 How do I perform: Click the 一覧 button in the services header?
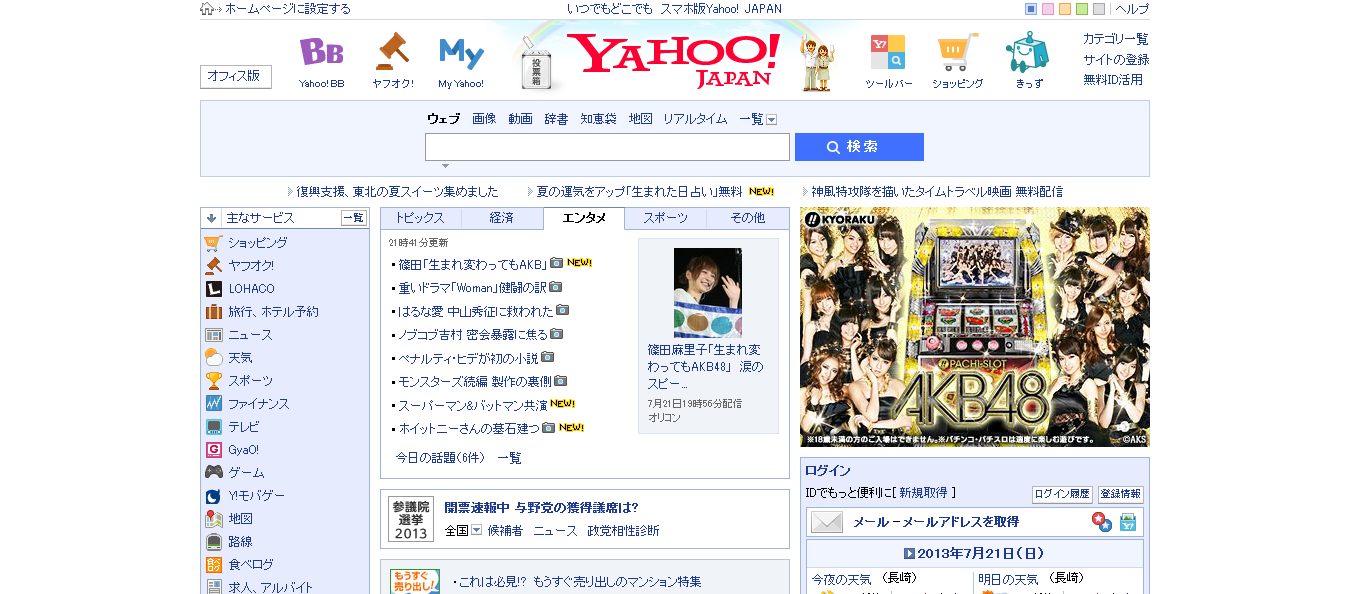[x=354, y=218]
